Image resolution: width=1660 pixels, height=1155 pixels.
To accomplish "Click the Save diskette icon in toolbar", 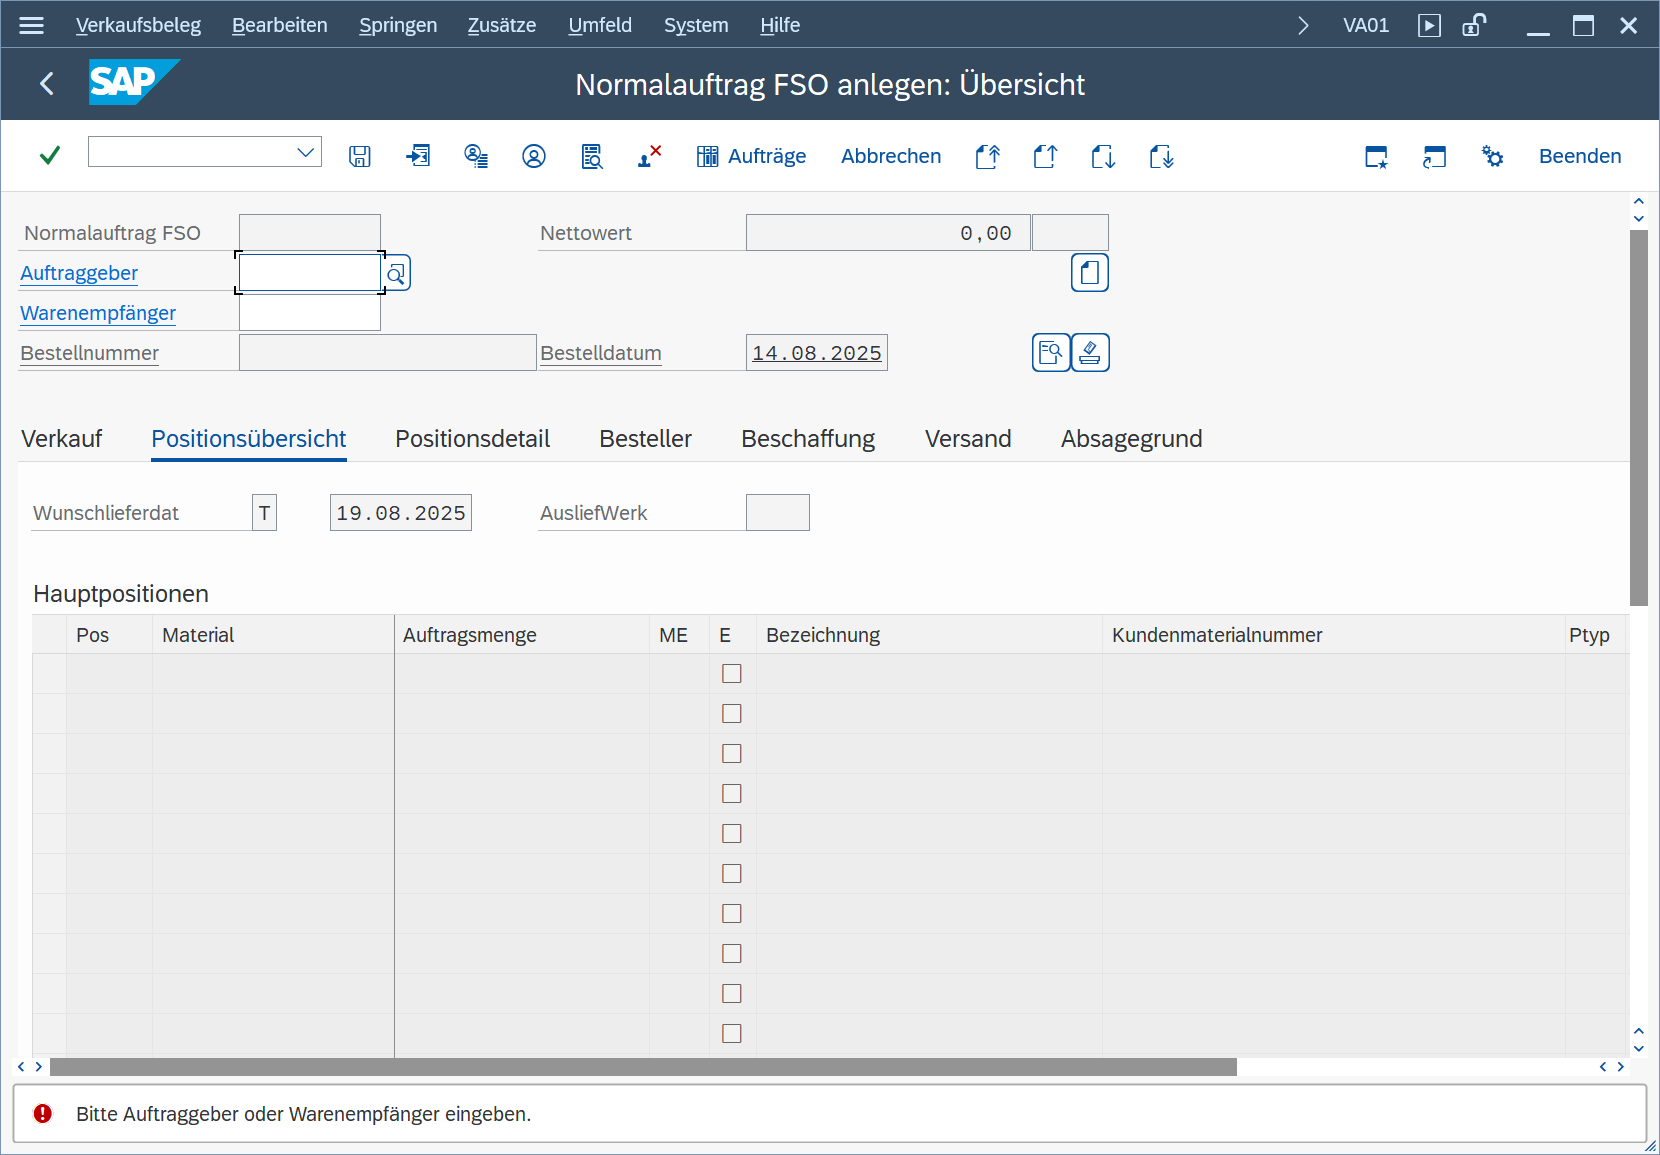I will (360, 156).
